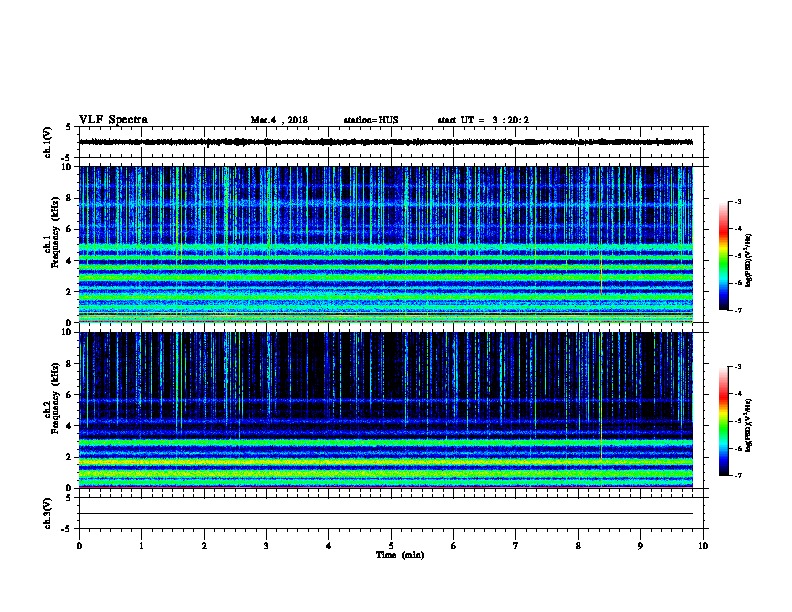Click the ch.1 colorbar log(PSD) units label
792x612 pixels.
tap(748, 260)
